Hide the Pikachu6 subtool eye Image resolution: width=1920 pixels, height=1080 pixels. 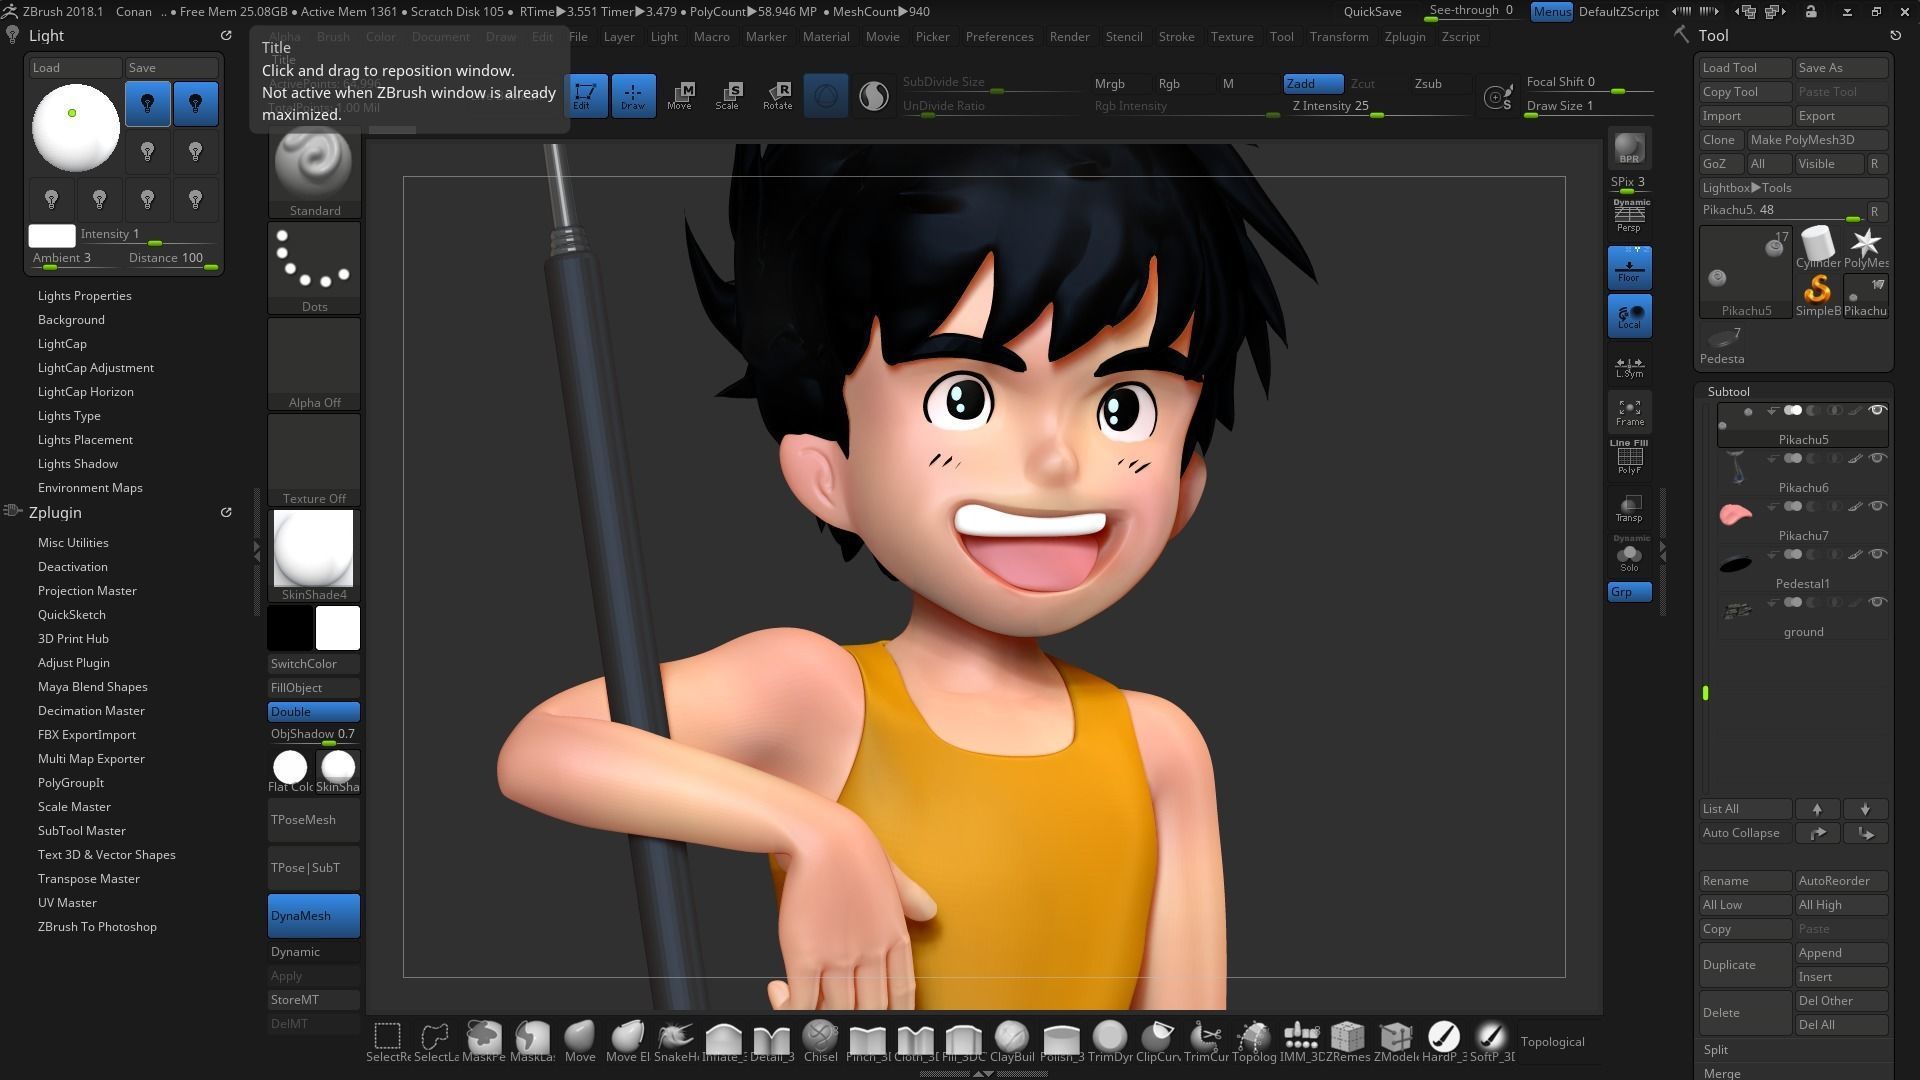[x=1877, y=459]
